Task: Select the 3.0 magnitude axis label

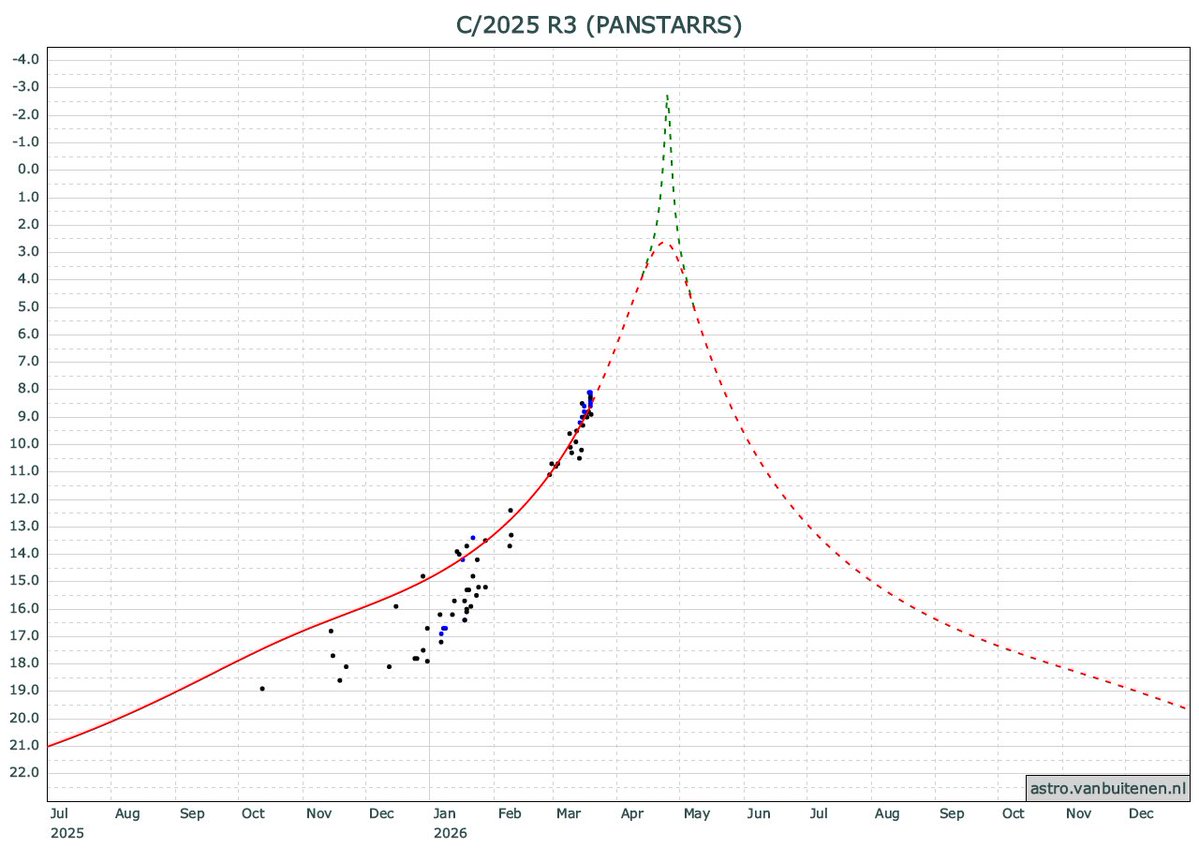Action: point(28,252)
